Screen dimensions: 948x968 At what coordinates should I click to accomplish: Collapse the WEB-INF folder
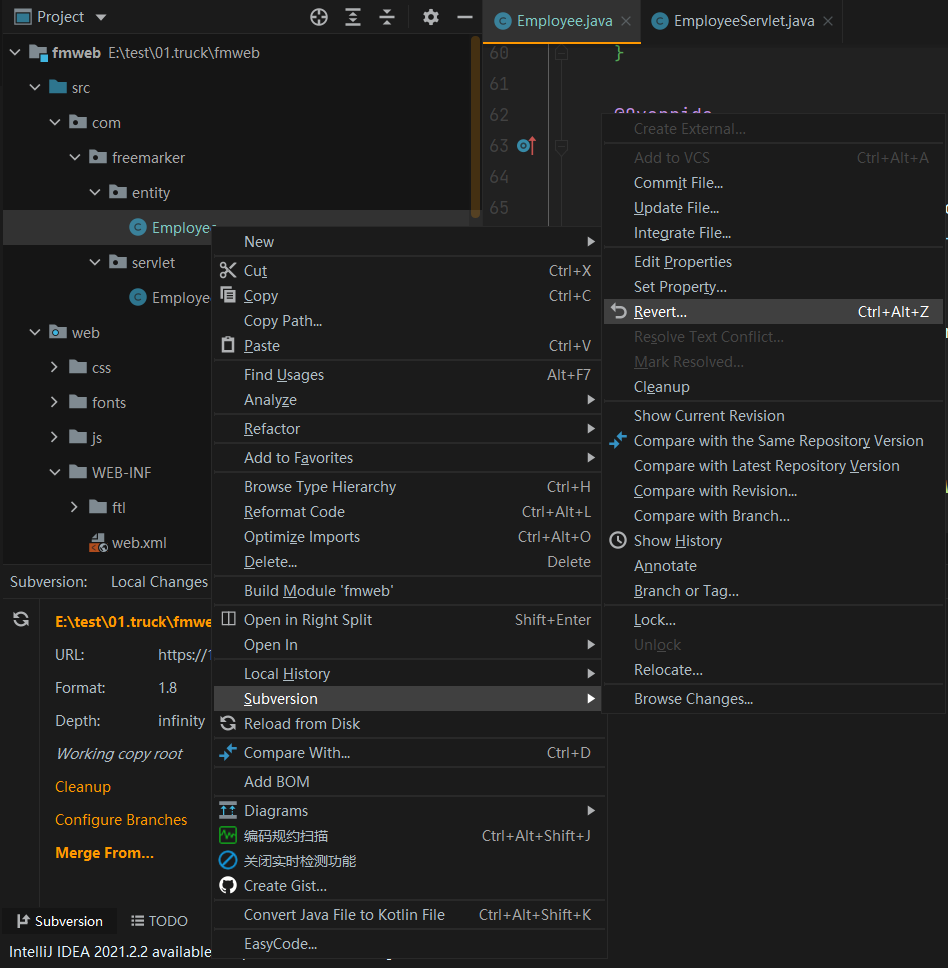click(x=55, y=472)
